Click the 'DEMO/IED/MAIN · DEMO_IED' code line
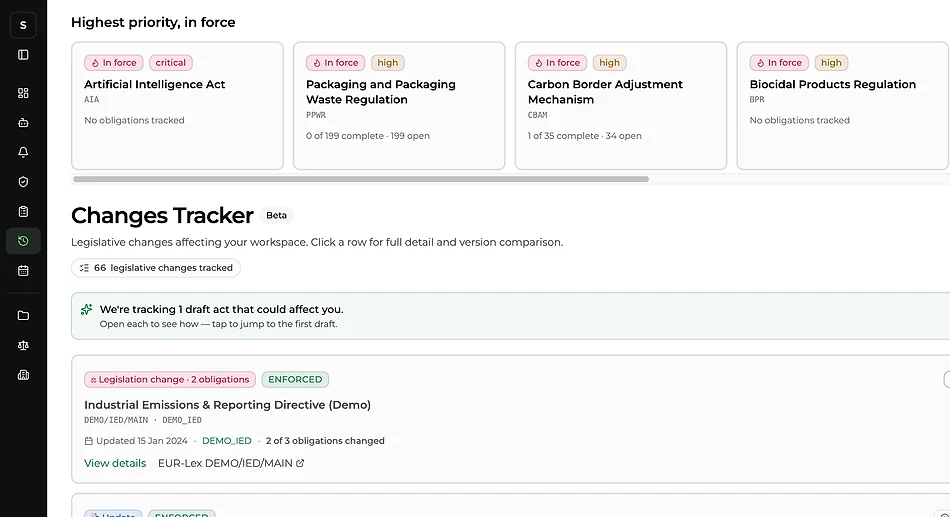This screenshot has width=950, height=517. (x=143, y=420)
